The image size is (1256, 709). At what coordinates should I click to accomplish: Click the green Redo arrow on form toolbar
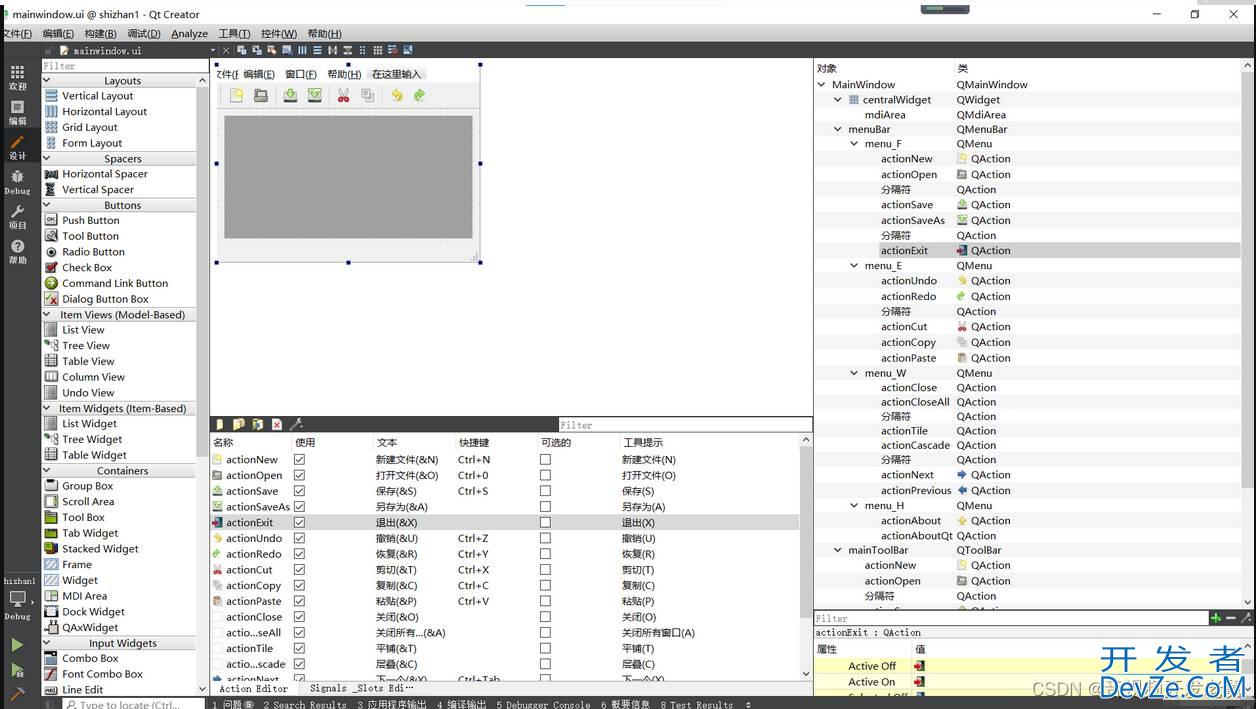420,95
